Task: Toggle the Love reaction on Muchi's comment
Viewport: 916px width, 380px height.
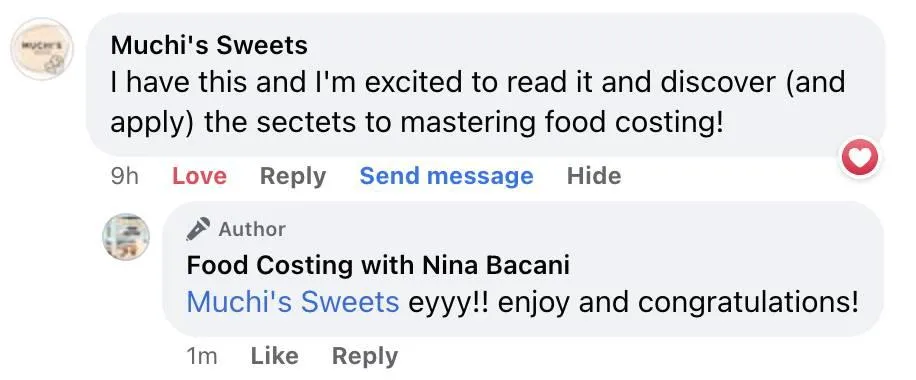Action: click(199, 176)
